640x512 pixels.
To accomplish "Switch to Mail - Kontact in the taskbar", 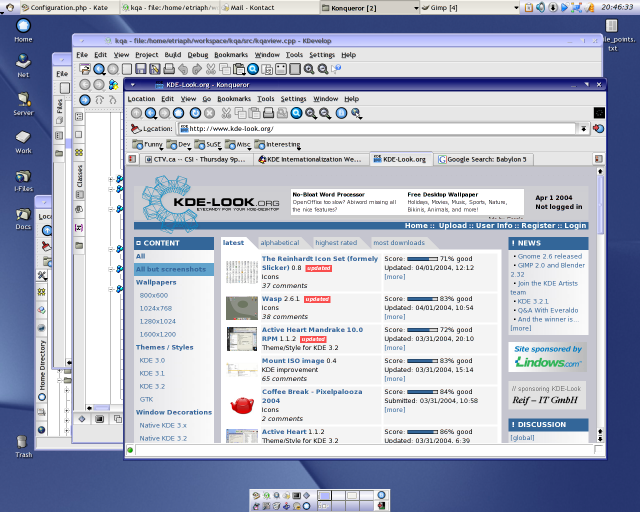I will (x=269, y=8).
